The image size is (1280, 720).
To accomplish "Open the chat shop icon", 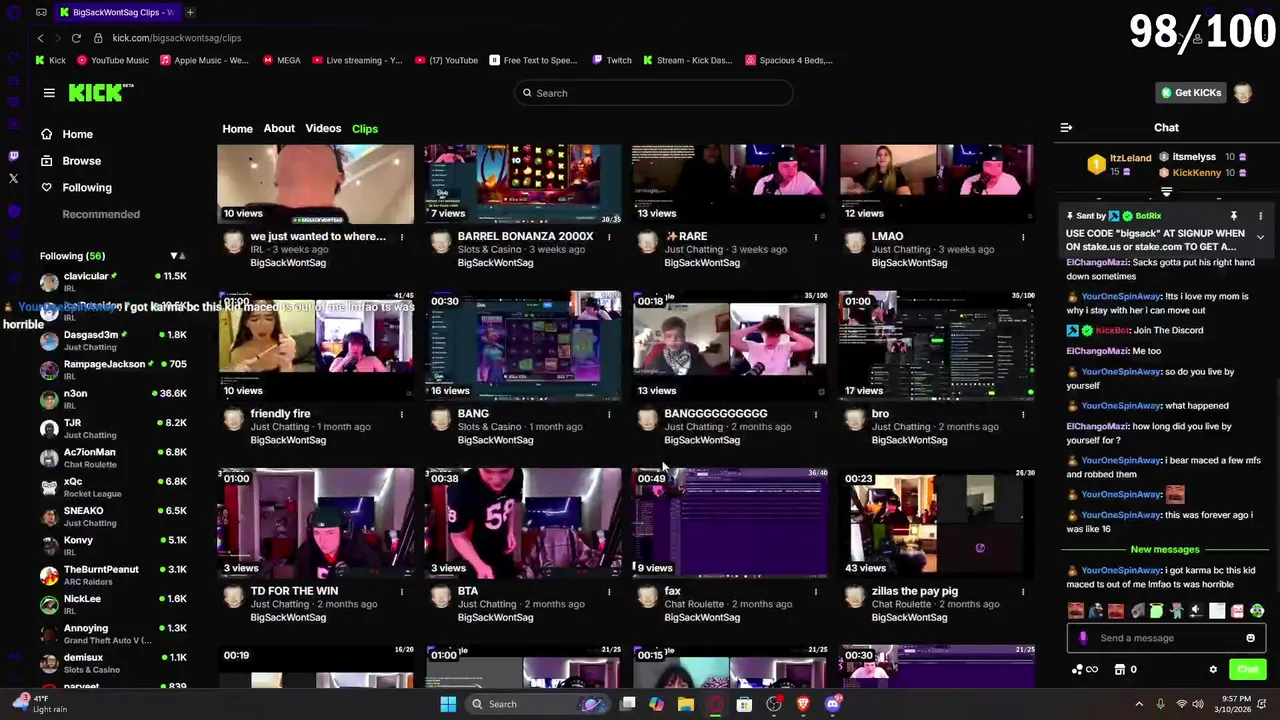I will [1120, 670].
